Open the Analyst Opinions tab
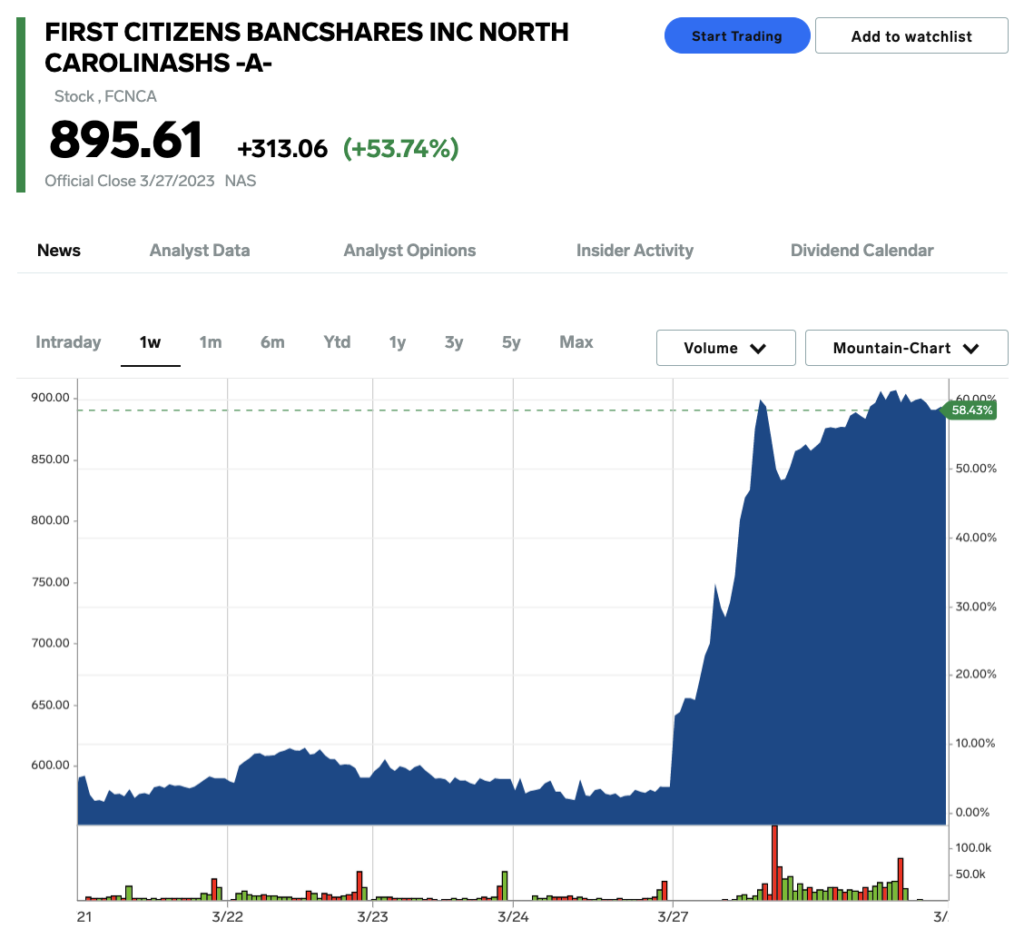 pyautogui.click(x=409, y=251)
